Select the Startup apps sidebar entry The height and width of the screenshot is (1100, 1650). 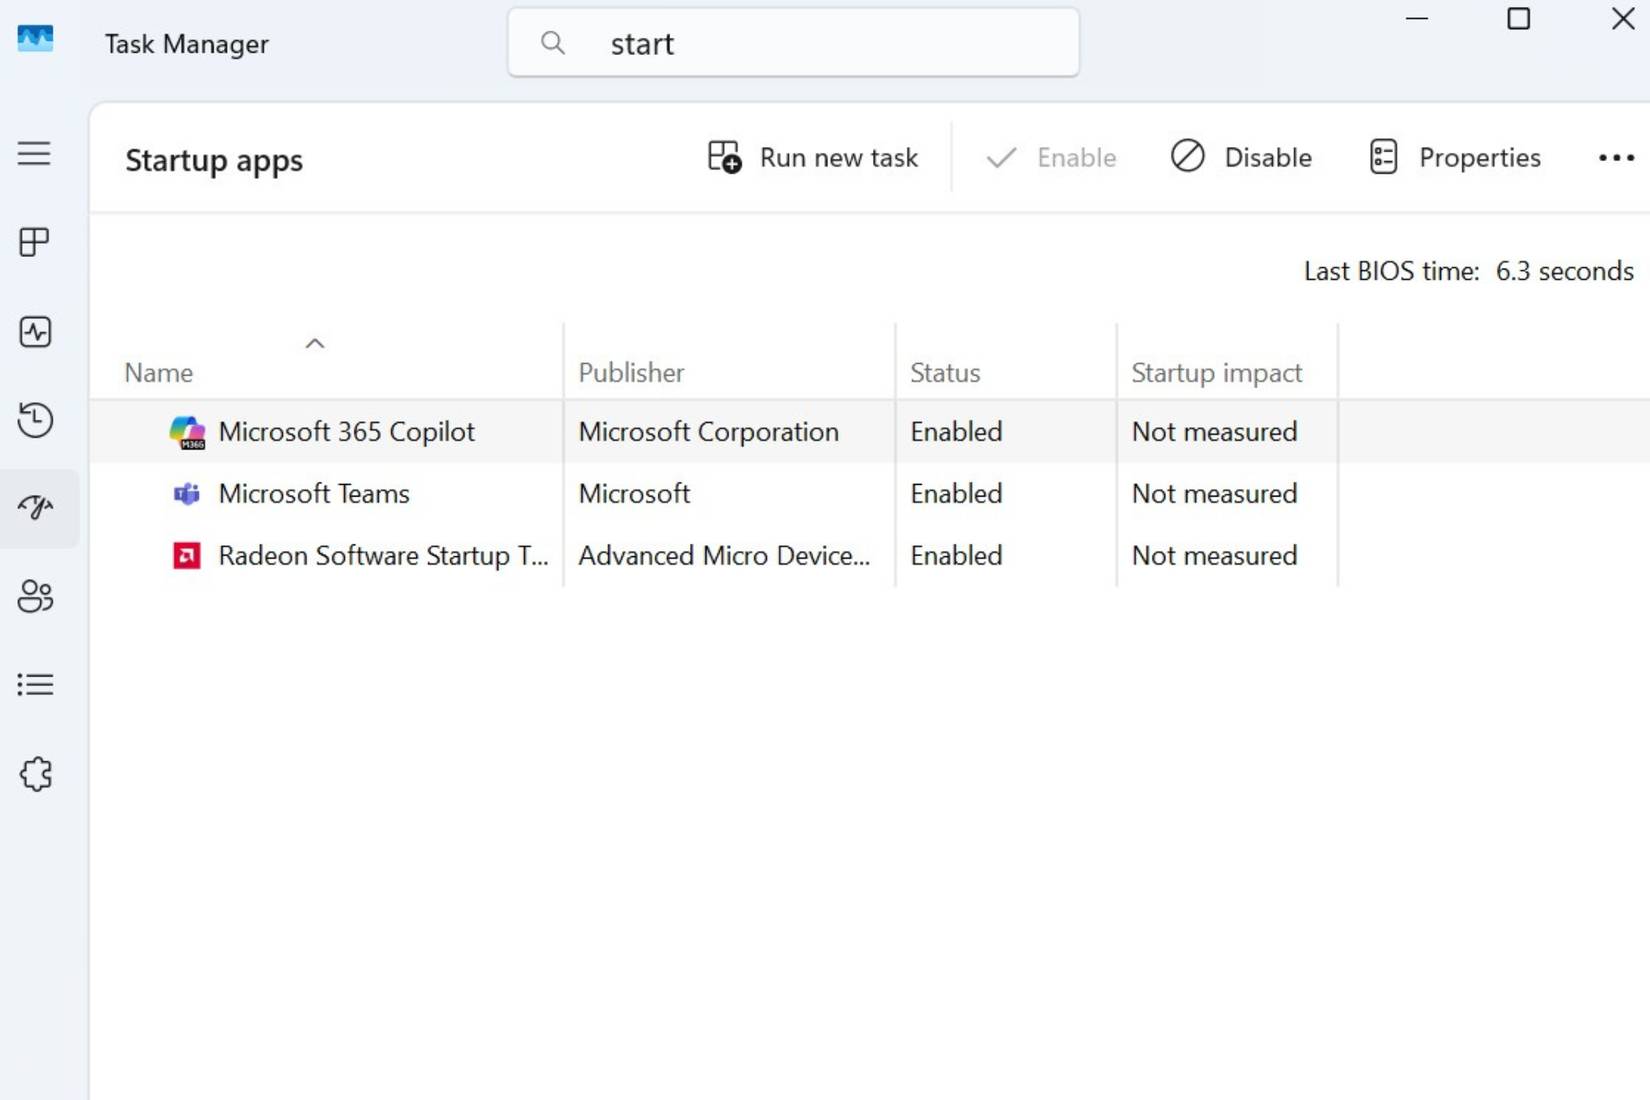[x=35, y=508]
